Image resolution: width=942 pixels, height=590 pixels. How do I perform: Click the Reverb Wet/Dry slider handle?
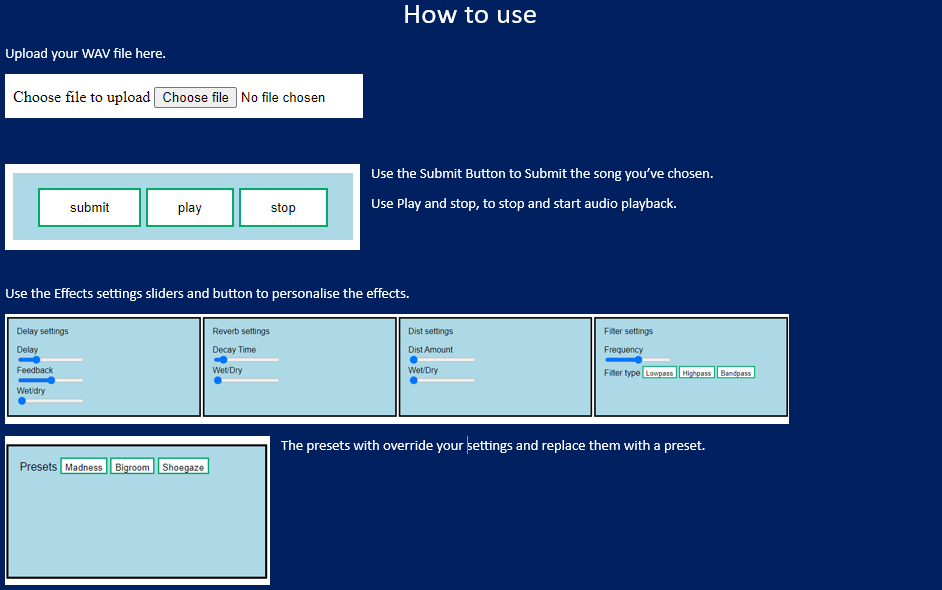tap(218, 380)
